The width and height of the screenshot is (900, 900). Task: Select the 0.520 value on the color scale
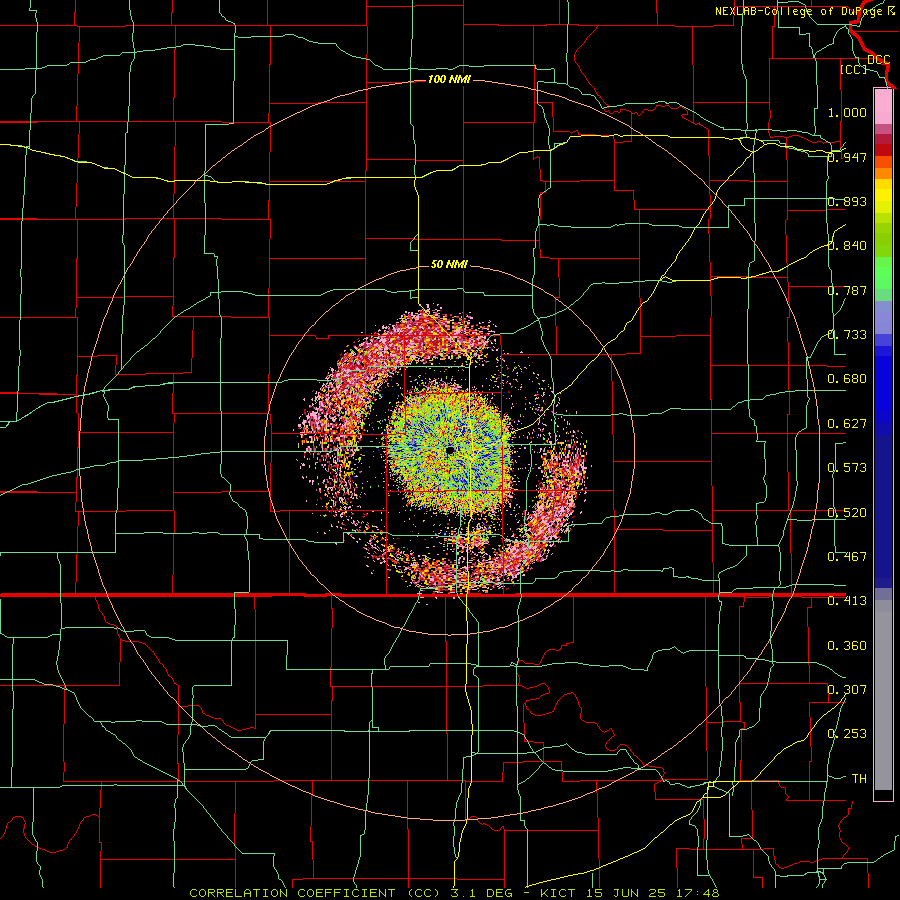click(847, 513)
